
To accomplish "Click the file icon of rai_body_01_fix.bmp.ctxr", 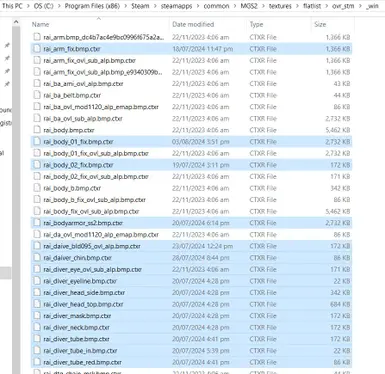I will [x=37, y=142].
